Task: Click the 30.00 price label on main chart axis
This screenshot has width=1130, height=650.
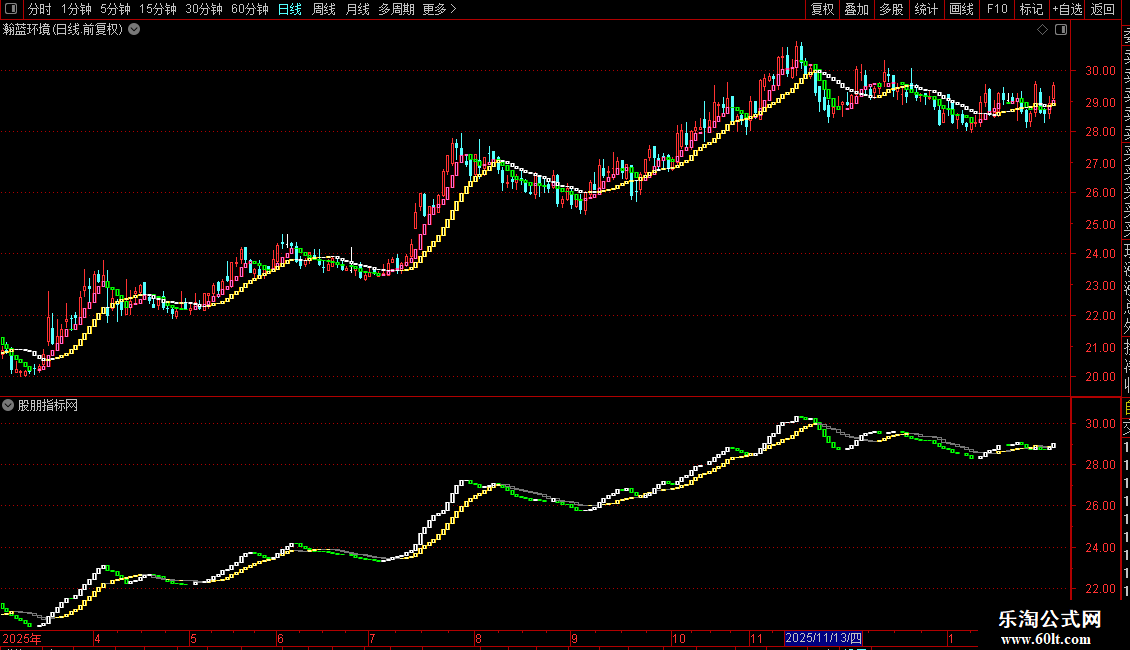Action: point(1100,71)
